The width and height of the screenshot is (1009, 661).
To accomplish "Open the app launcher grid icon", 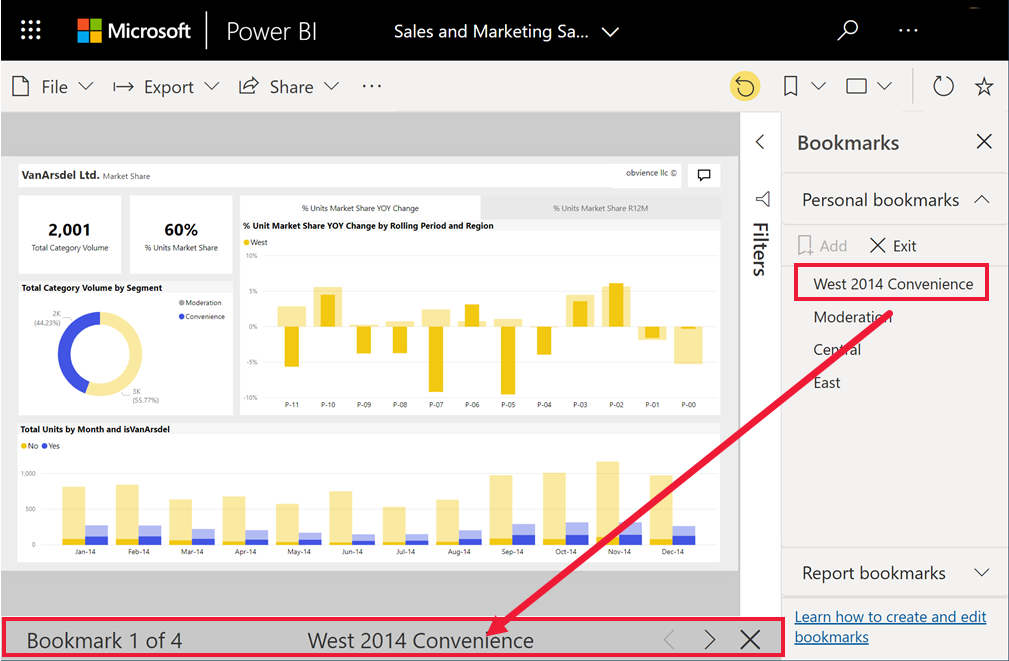I will [30, 30].
